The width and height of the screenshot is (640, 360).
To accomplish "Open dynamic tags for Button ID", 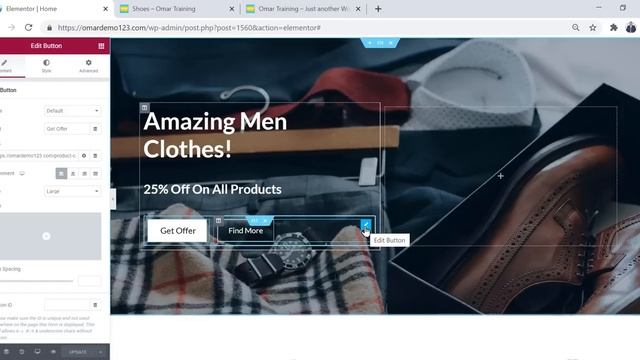I will pyautogui.click(x=95, y=305).
